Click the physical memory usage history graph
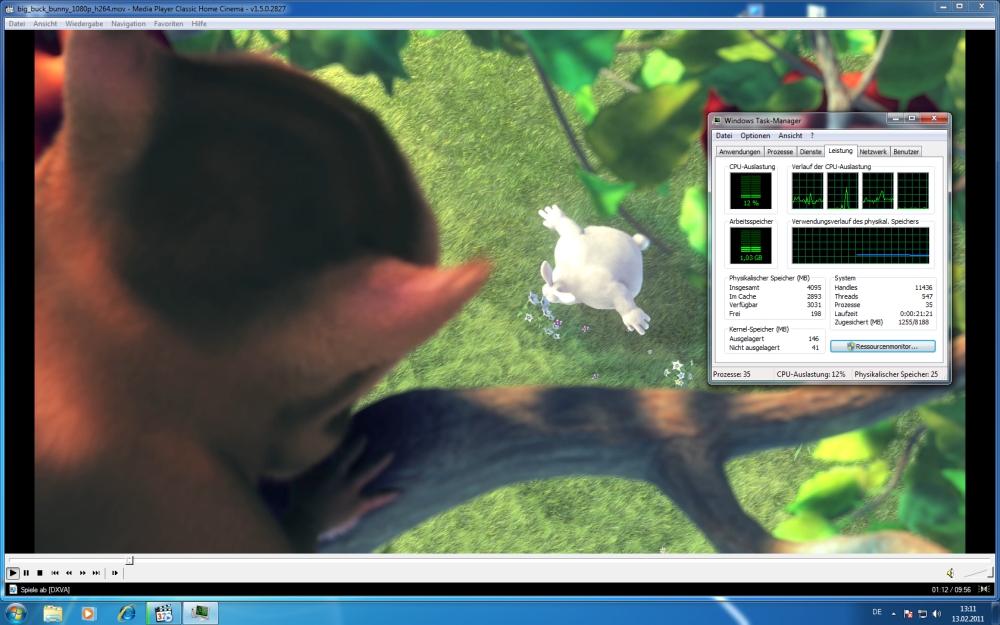1000x625 pixels. pos(860,245)
